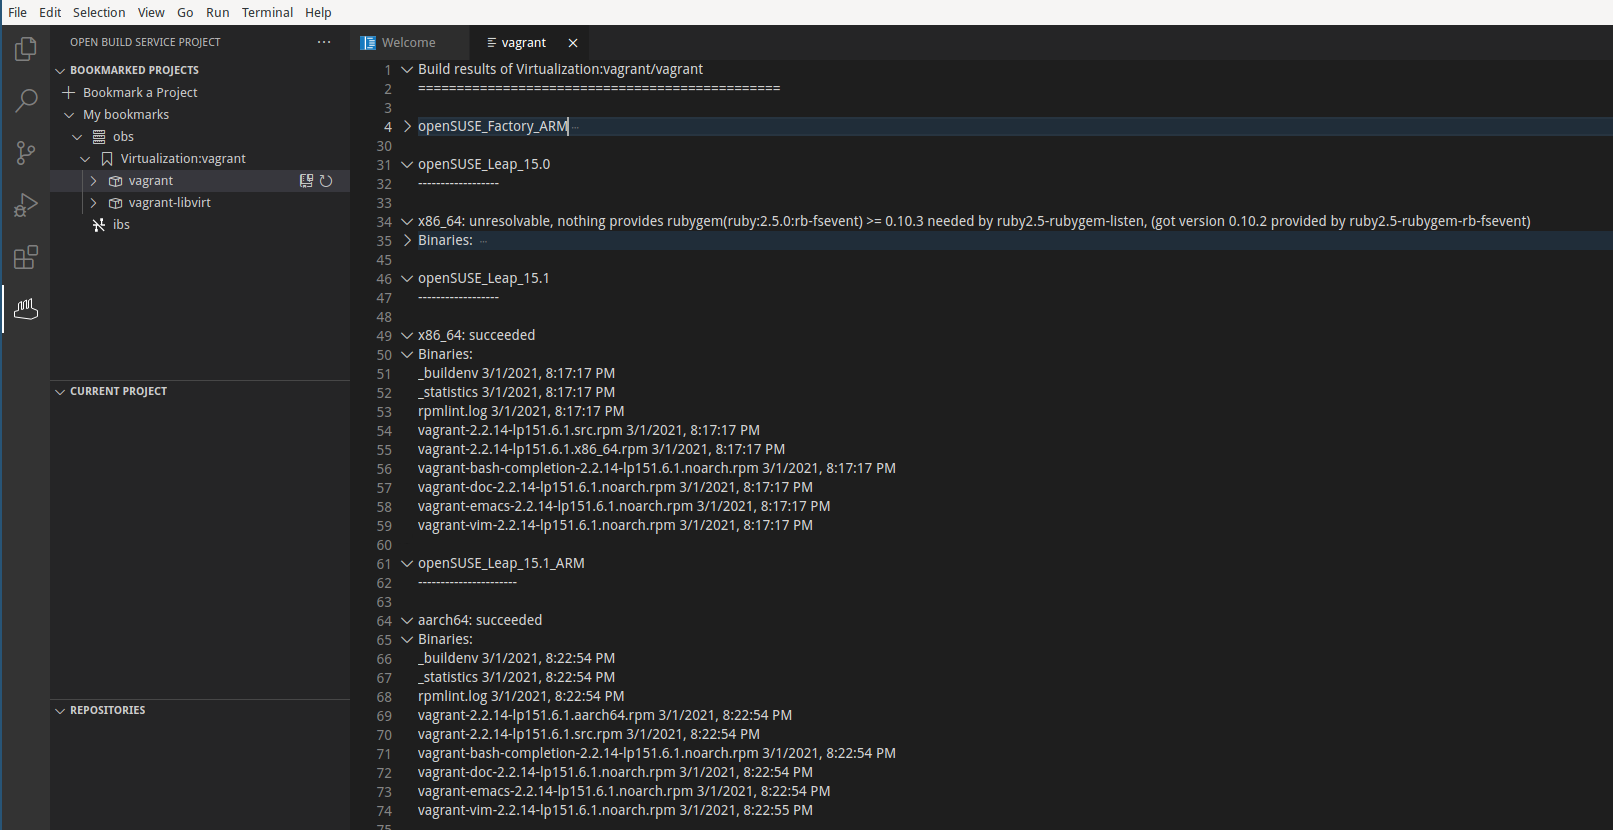
Task: Switch to the vagrant tab
Action: [529, 43]
